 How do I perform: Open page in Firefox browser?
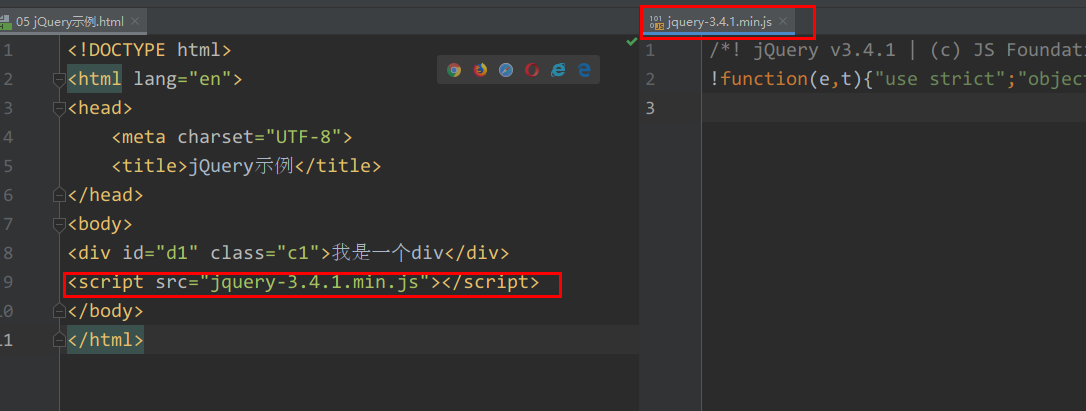click(x=480, y=69)
